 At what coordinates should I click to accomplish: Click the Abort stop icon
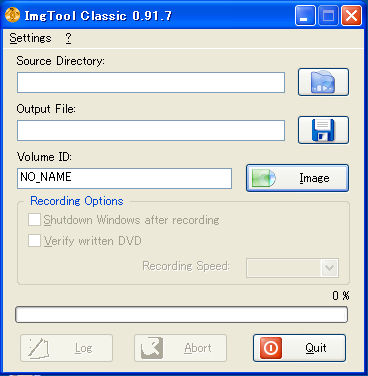tap(152, 348)
